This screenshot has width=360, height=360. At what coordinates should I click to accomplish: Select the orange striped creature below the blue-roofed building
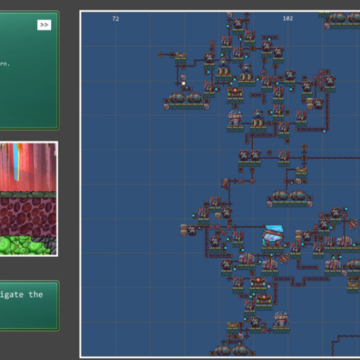pos(284,258)
